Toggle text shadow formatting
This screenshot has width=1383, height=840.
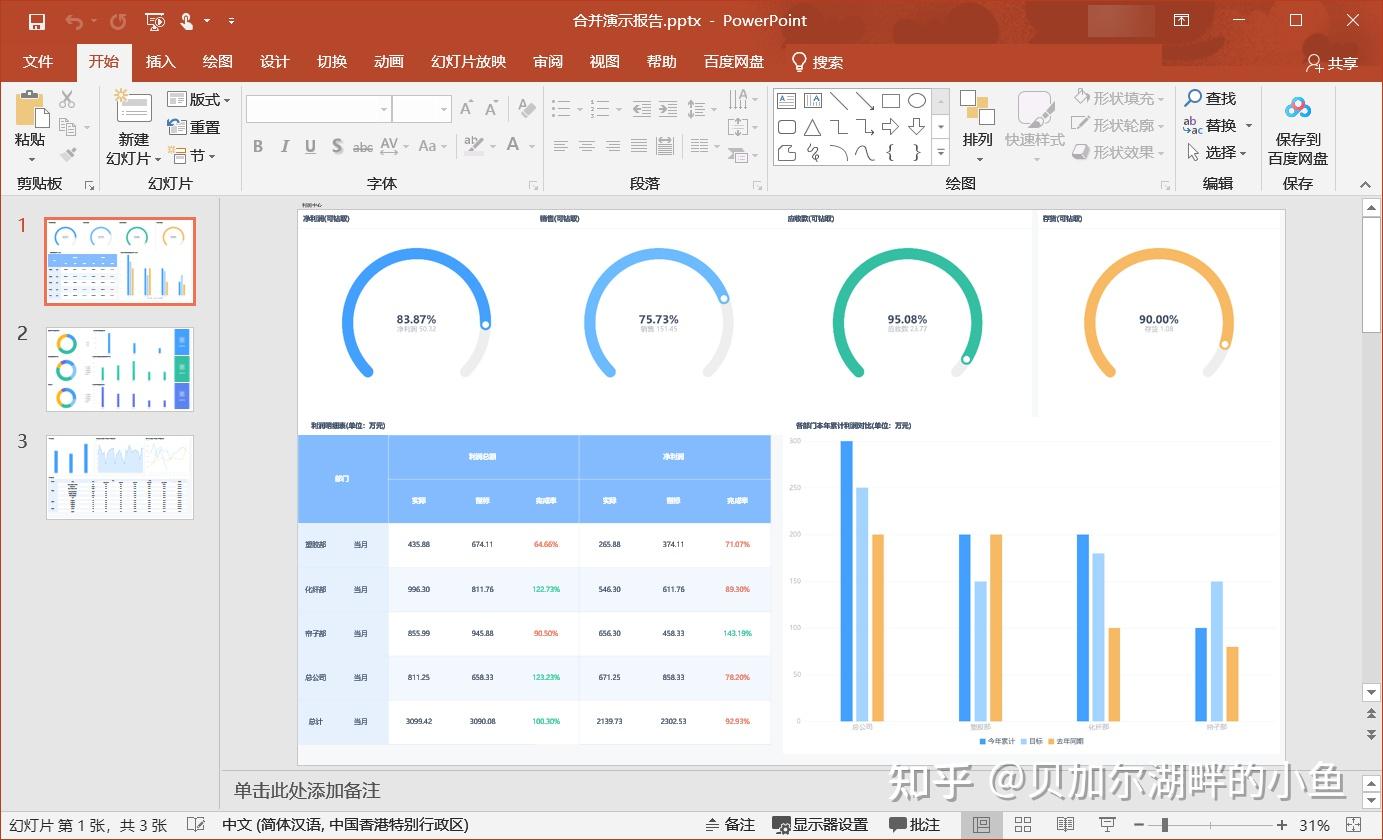point(337,146)
